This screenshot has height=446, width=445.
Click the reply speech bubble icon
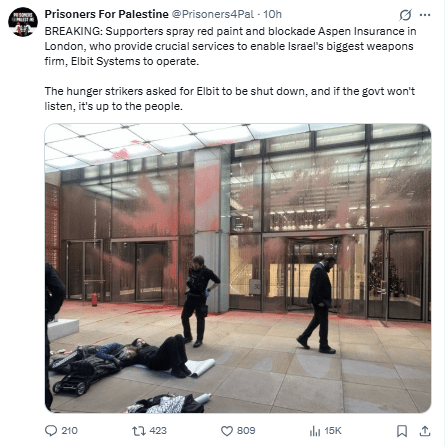click(51, 431)
